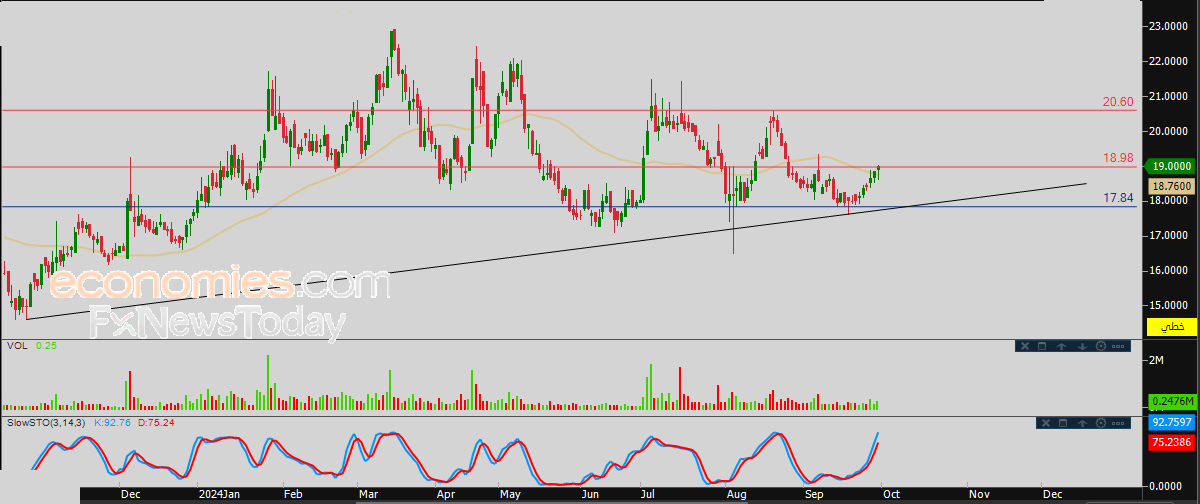Click the Apr date axis label
Image resolution: width=1200 pixels, height=504 pixels.
[444, 494]
